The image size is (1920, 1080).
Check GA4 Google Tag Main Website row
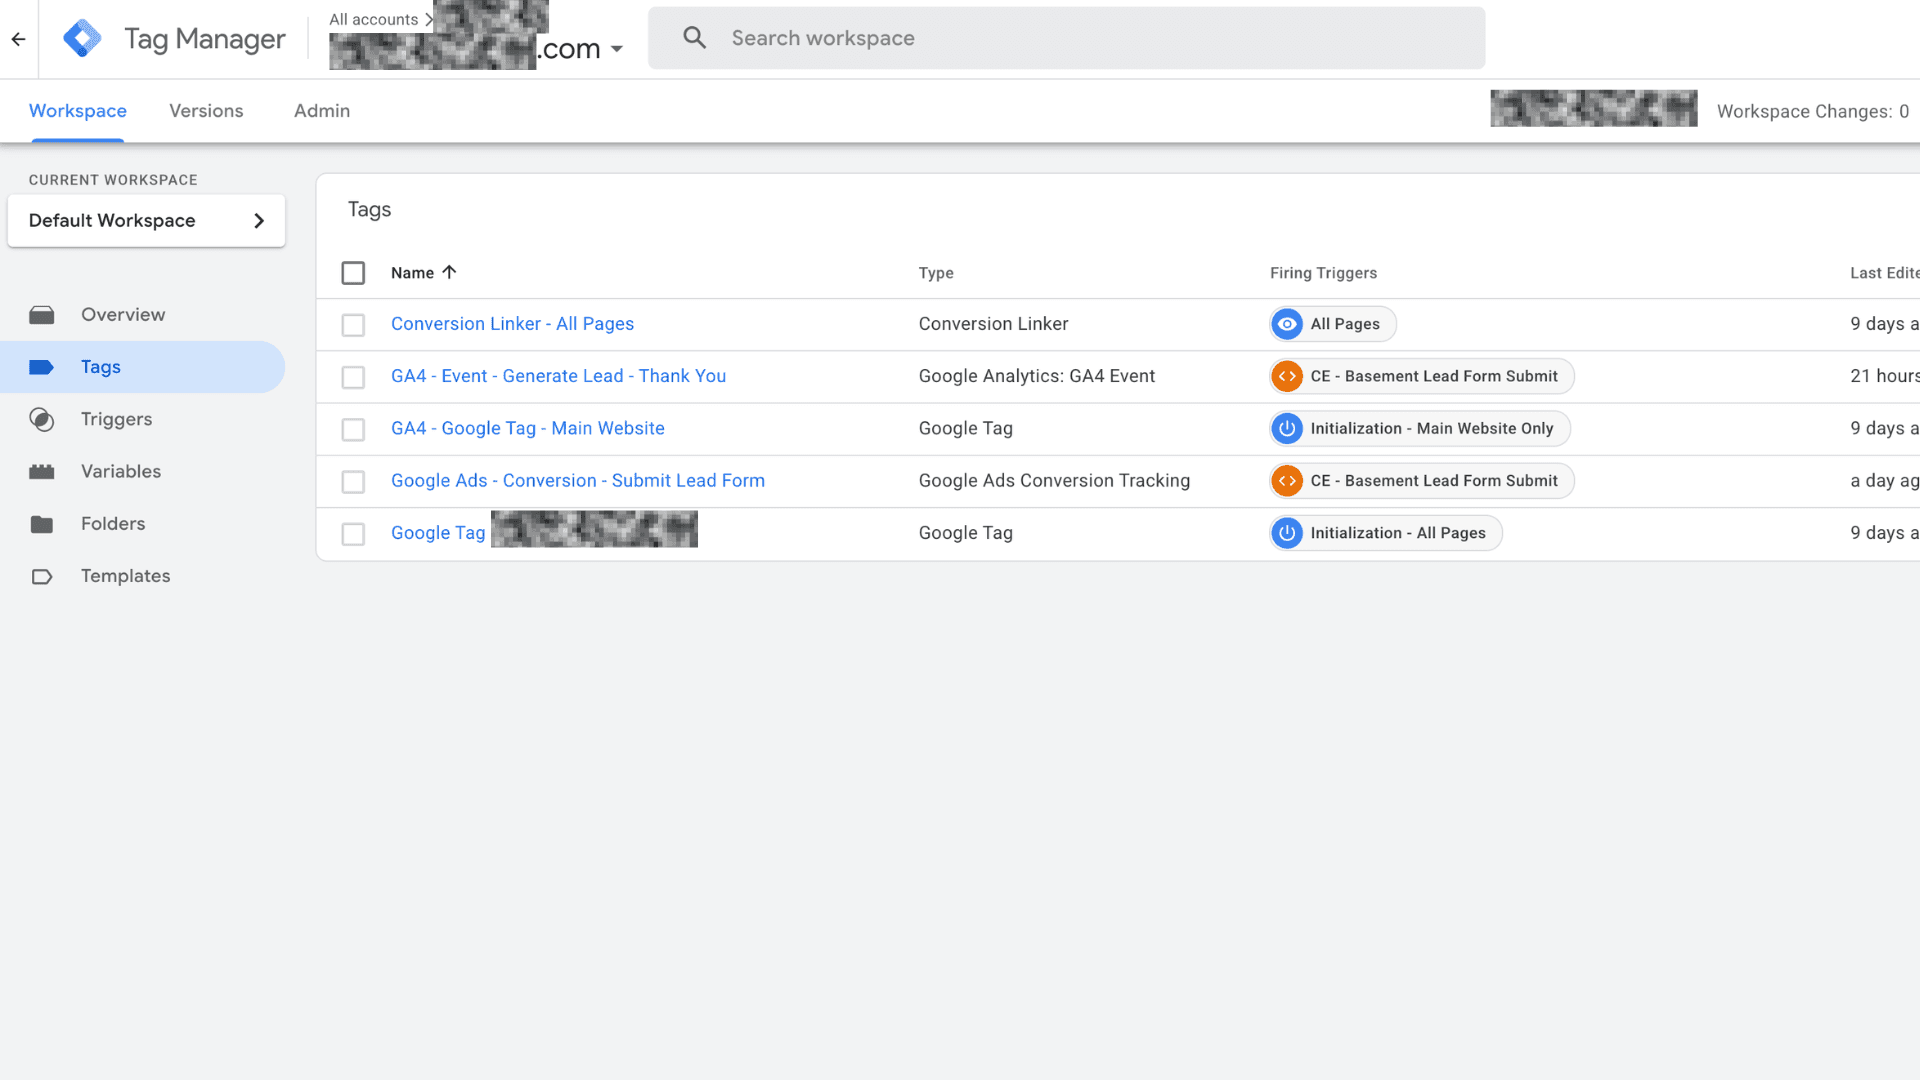(353, 429)
